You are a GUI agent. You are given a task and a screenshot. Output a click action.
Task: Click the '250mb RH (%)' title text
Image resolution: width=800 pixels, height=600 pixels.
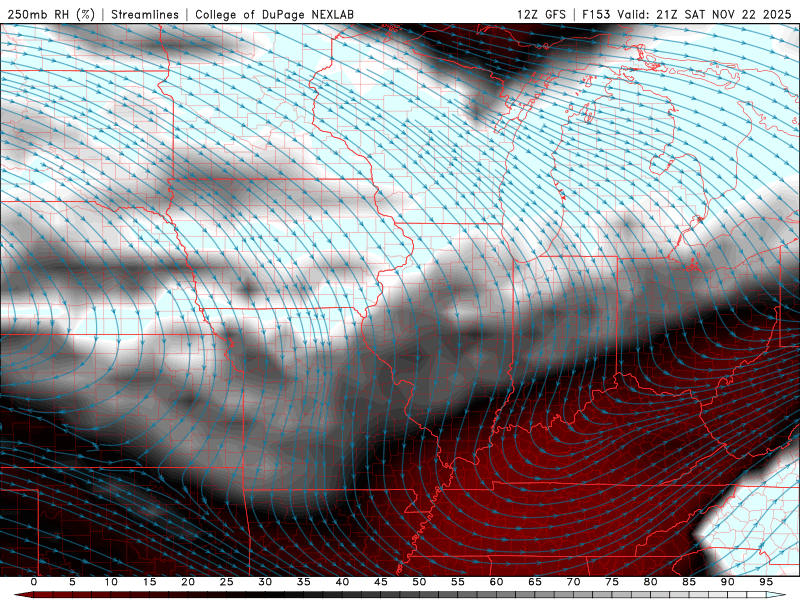click(x=51, y=14)
